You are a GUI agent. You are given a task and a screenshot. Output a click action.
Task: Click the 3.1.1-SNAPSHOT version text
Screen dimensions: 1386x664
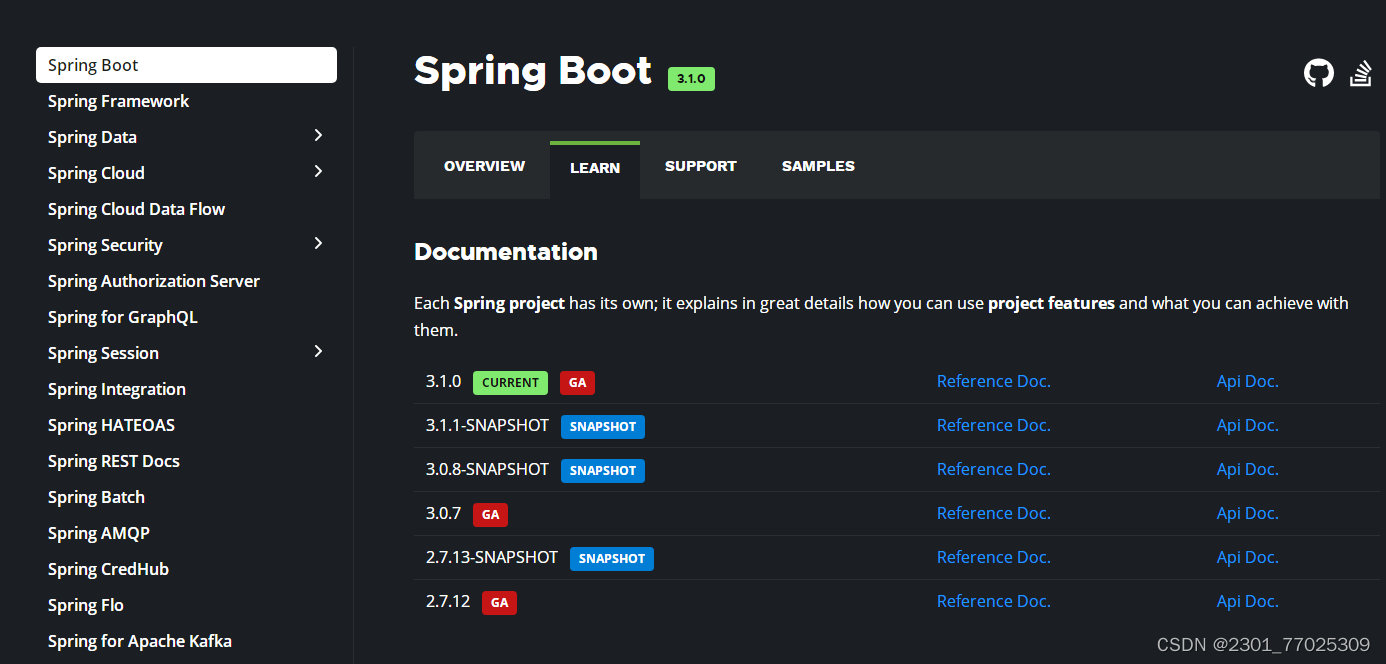coord(487,425)
